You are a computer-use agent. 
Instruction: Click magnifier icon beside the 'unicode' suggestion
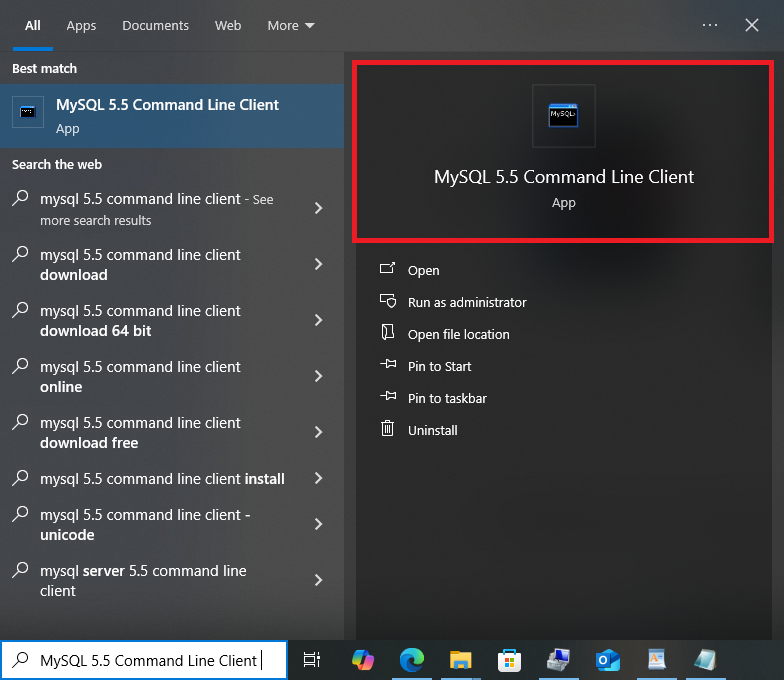[20, 514]
